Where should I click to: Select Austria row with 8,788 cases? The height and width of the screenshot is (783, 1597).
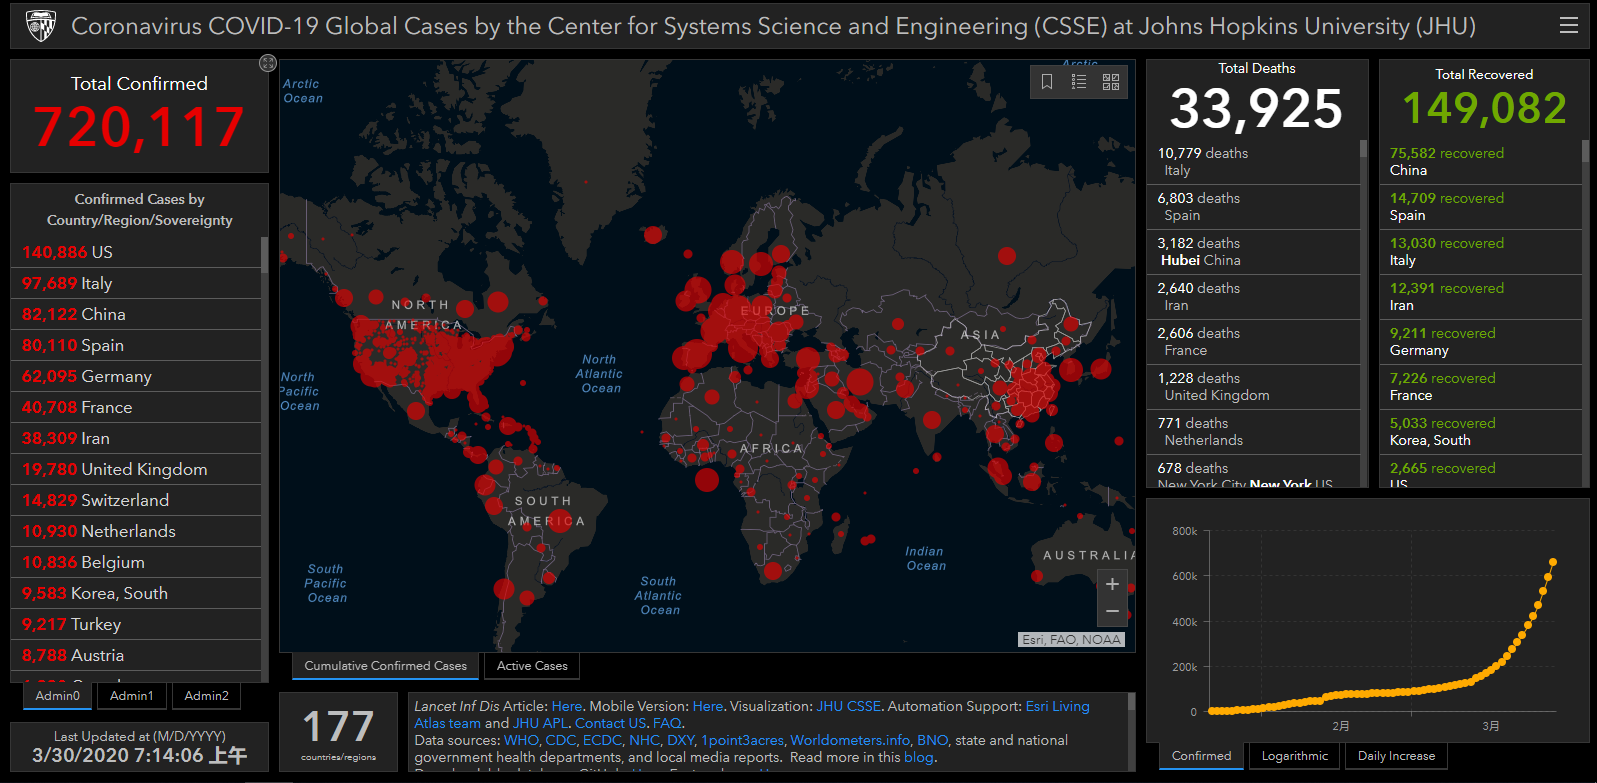(137, 655)
